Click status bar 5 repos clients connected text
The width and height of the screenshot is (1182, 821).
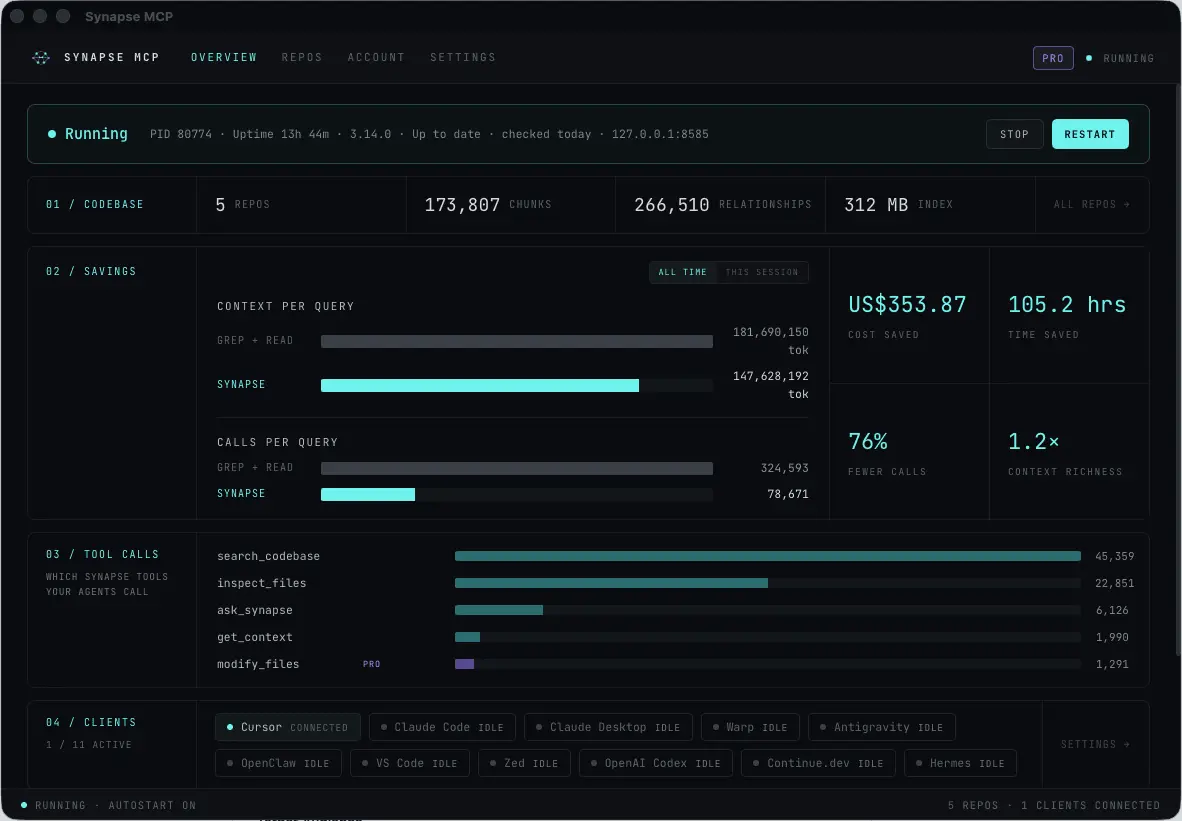click(1053, 806)
